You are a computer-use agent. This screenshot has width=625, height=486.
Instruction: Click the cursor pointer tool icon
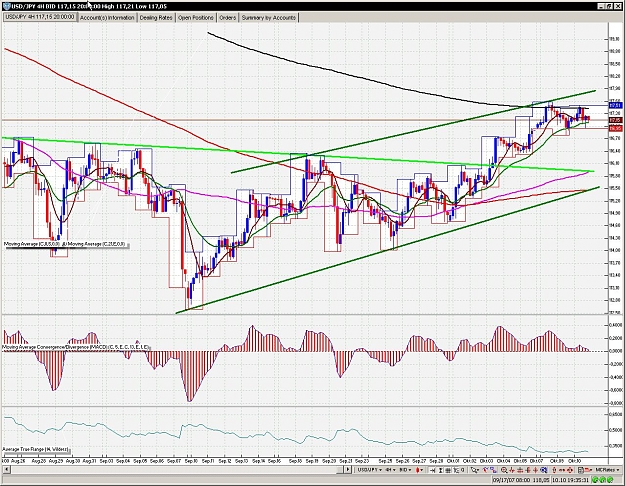(474, 470)
